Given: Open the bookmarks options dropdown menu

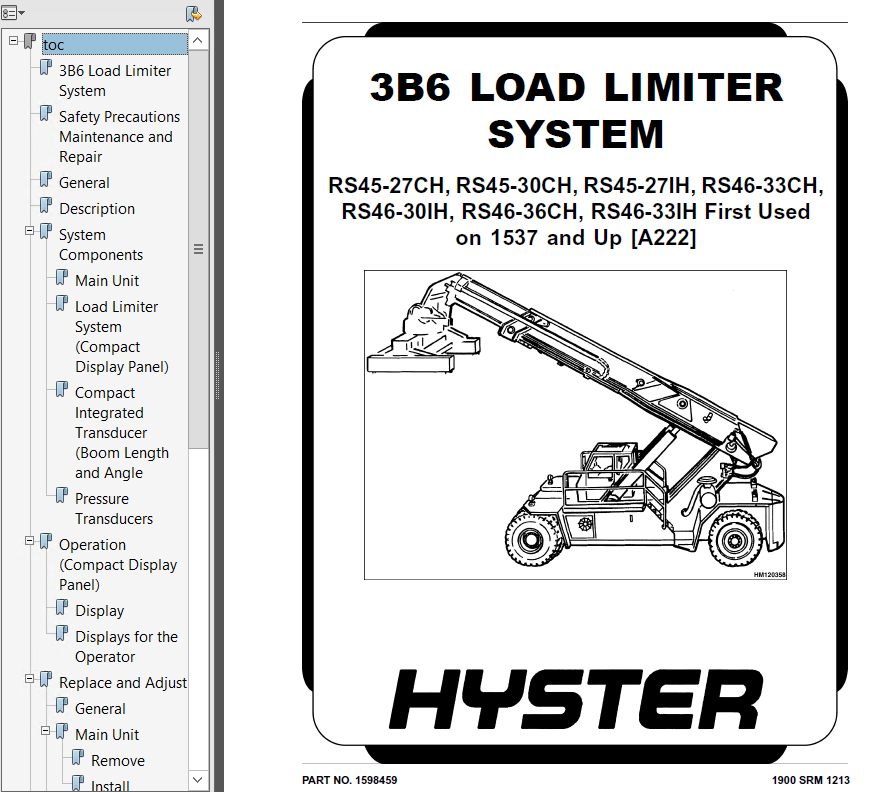Looking at the screenshot, I should [14, 12].
